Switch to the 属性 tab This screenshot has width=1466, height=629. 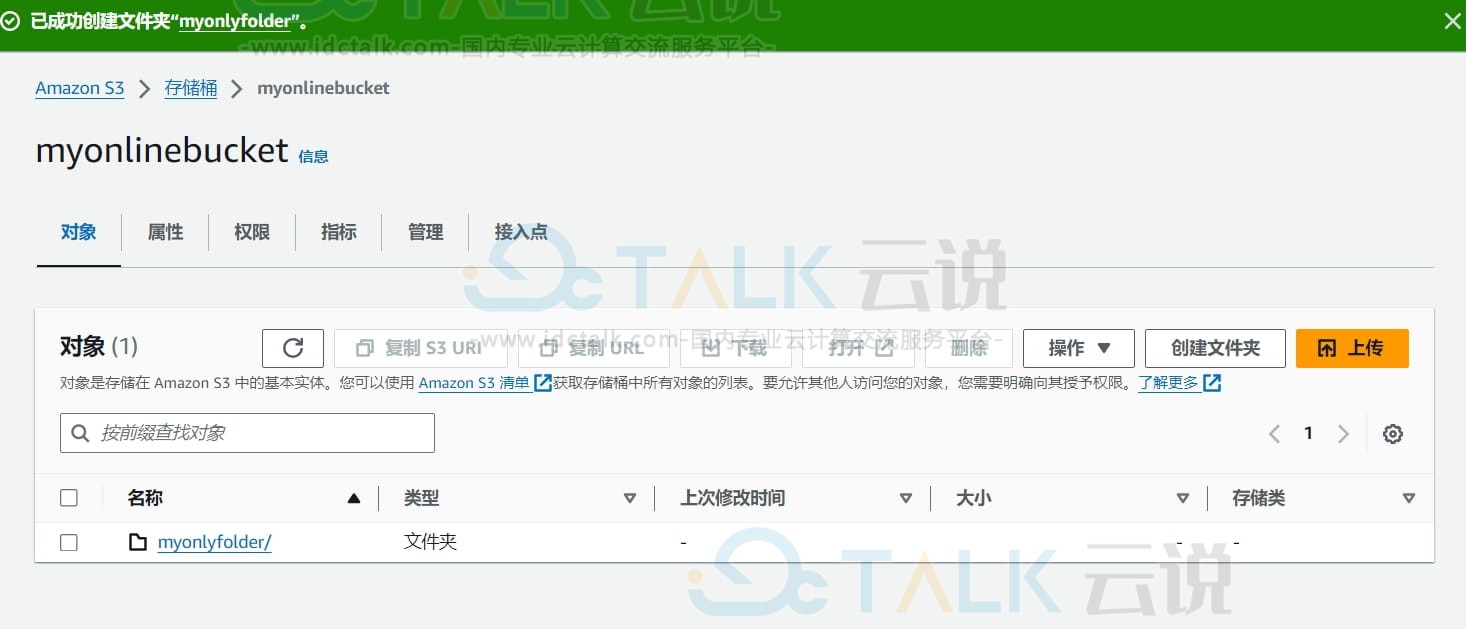(165, 232)
